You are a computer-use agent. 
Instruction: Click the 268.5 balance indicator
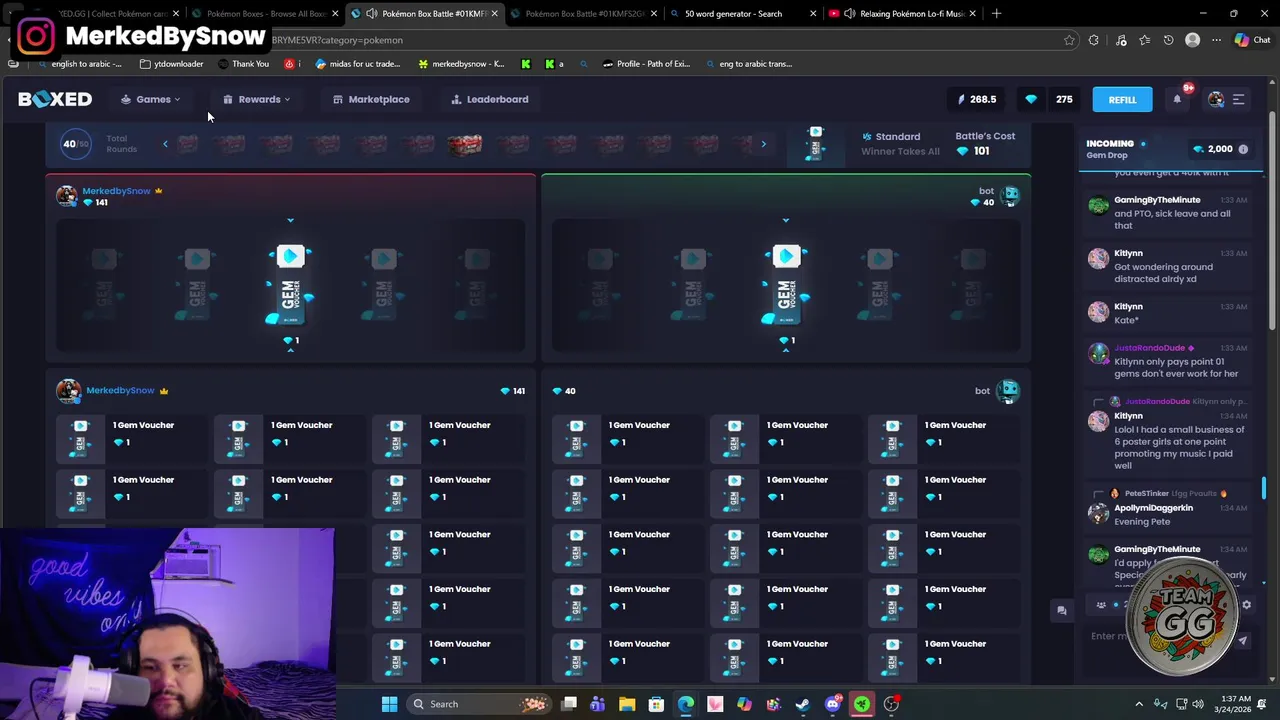(x=977, y=99)
